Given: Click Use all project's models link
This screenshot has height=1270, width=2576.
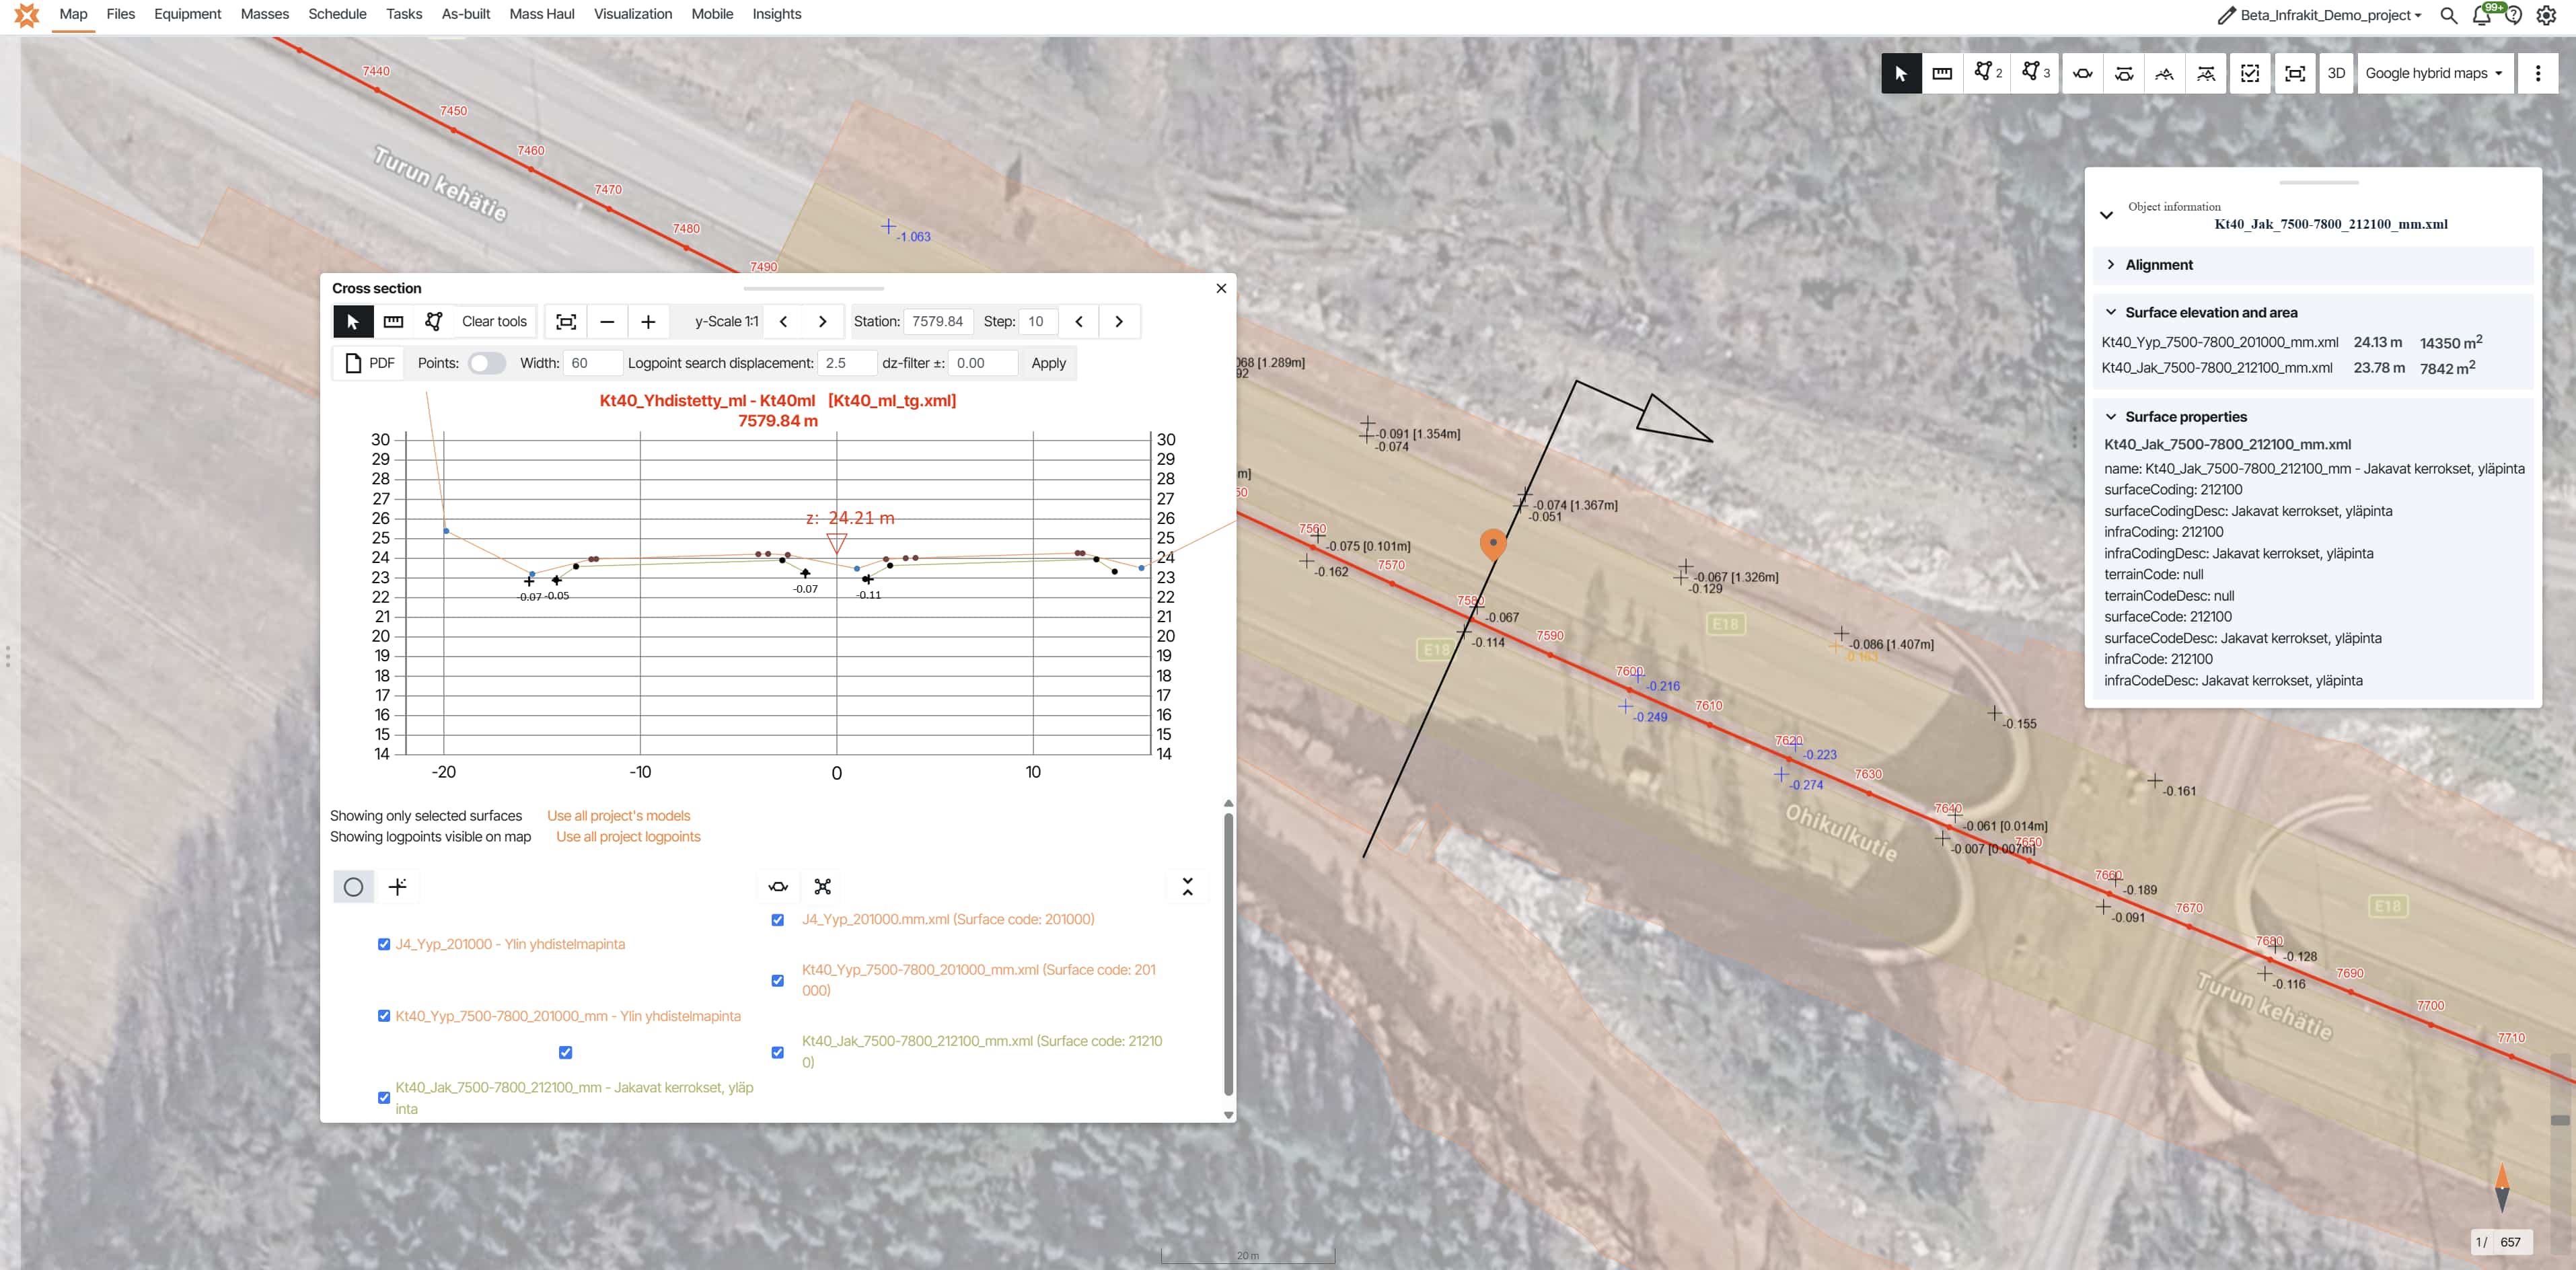Looking at the screenshot, I should pos(618,816).
